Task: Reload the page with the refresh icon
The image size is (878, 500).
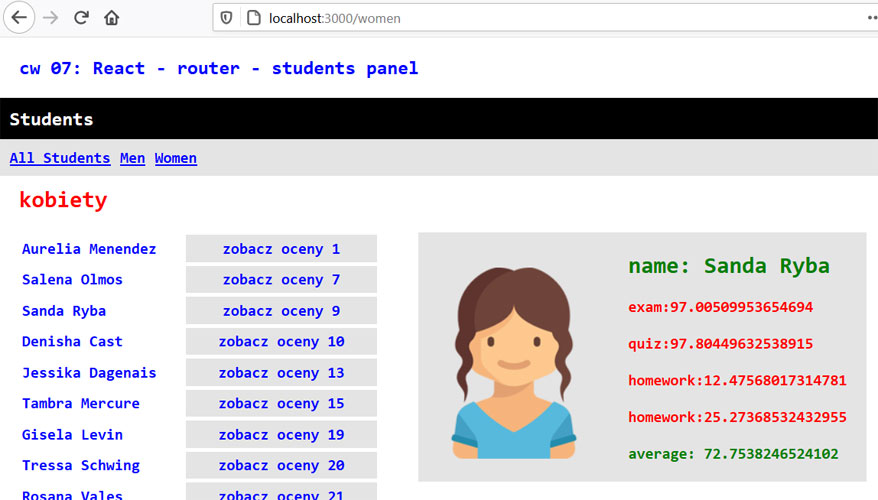Action: coord(81,18)
